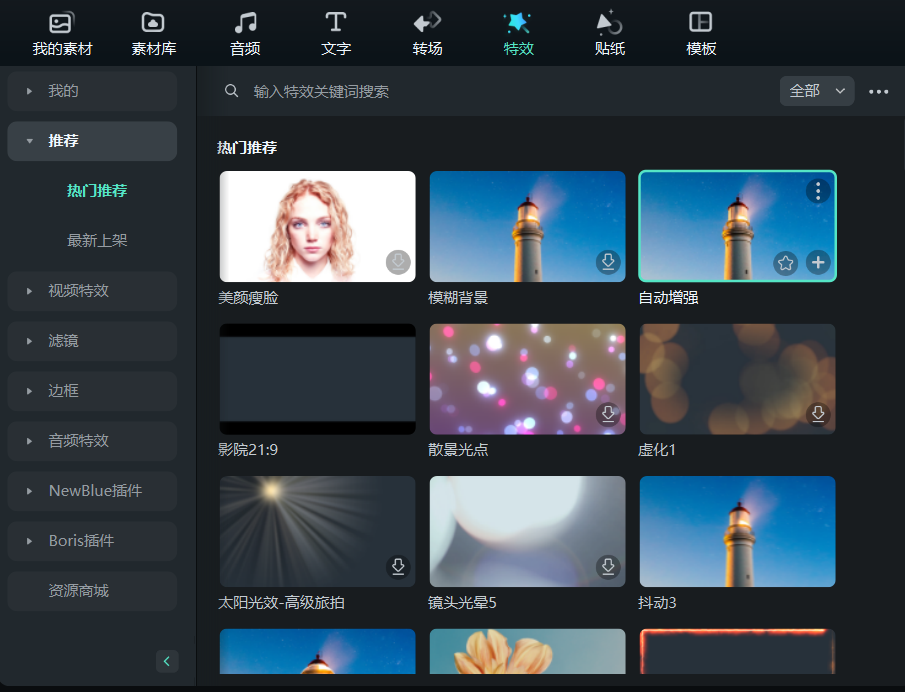Viewport: 905px width, 692px height.
Task: Open the 全部 filter dropdown
Action: click(817, 91)
